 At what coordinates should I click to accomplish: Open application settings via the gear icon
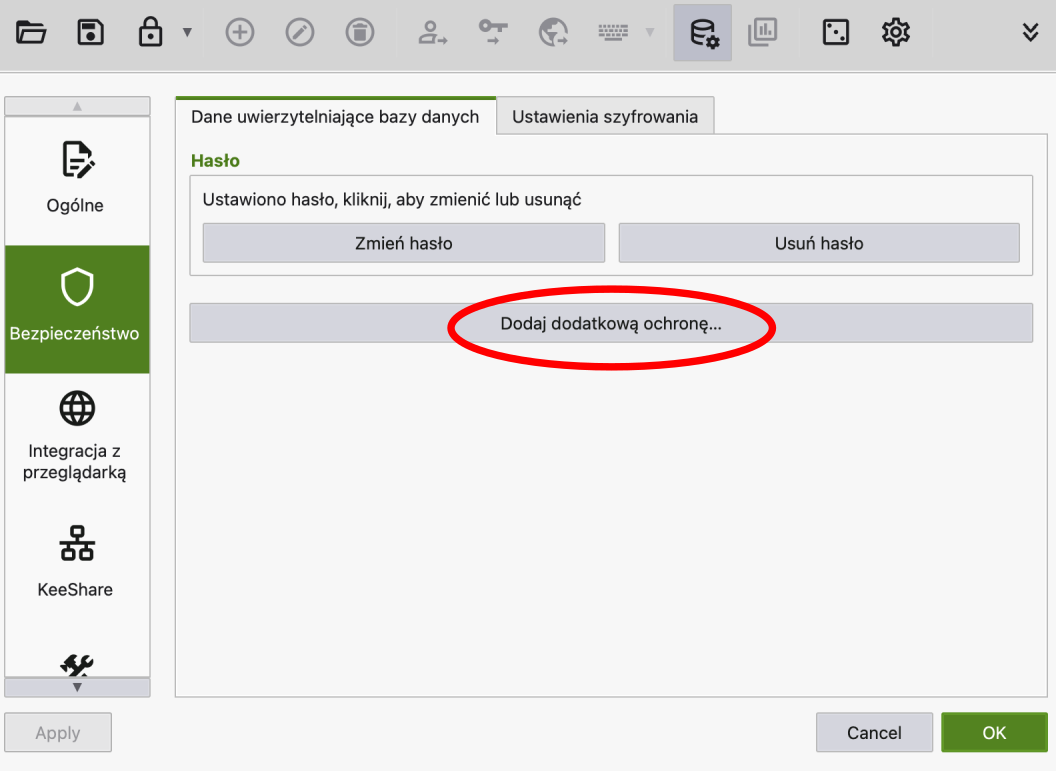pos(895,33)
